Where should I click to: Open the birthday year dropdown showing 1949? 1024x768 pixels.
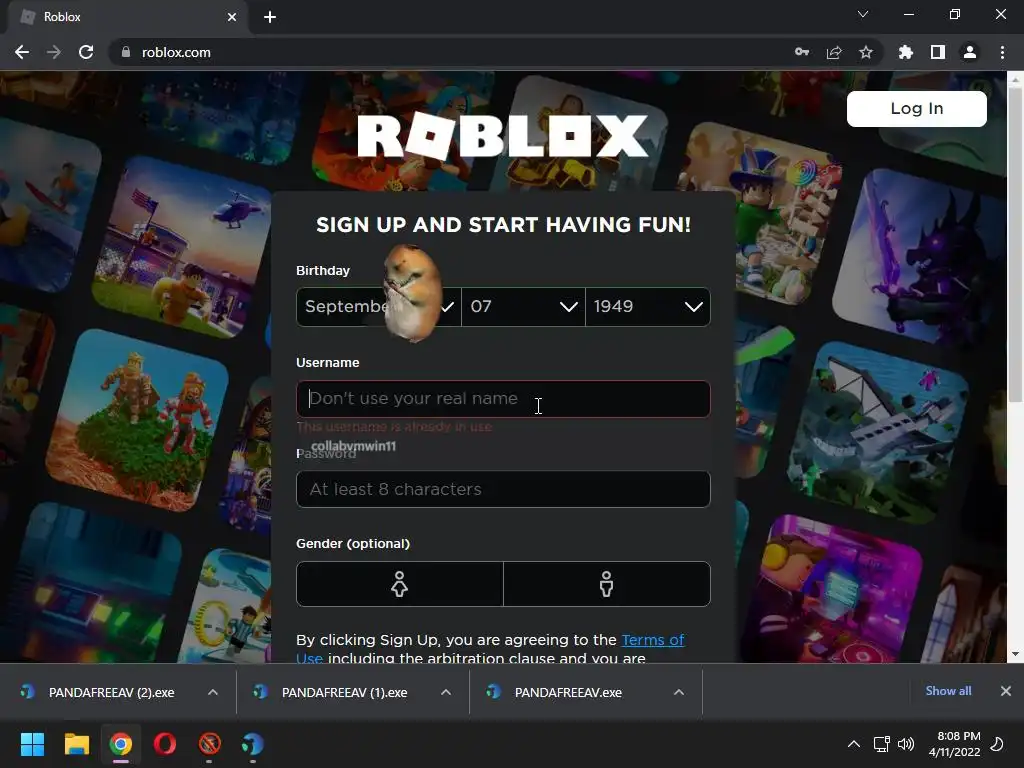point(648,307)
